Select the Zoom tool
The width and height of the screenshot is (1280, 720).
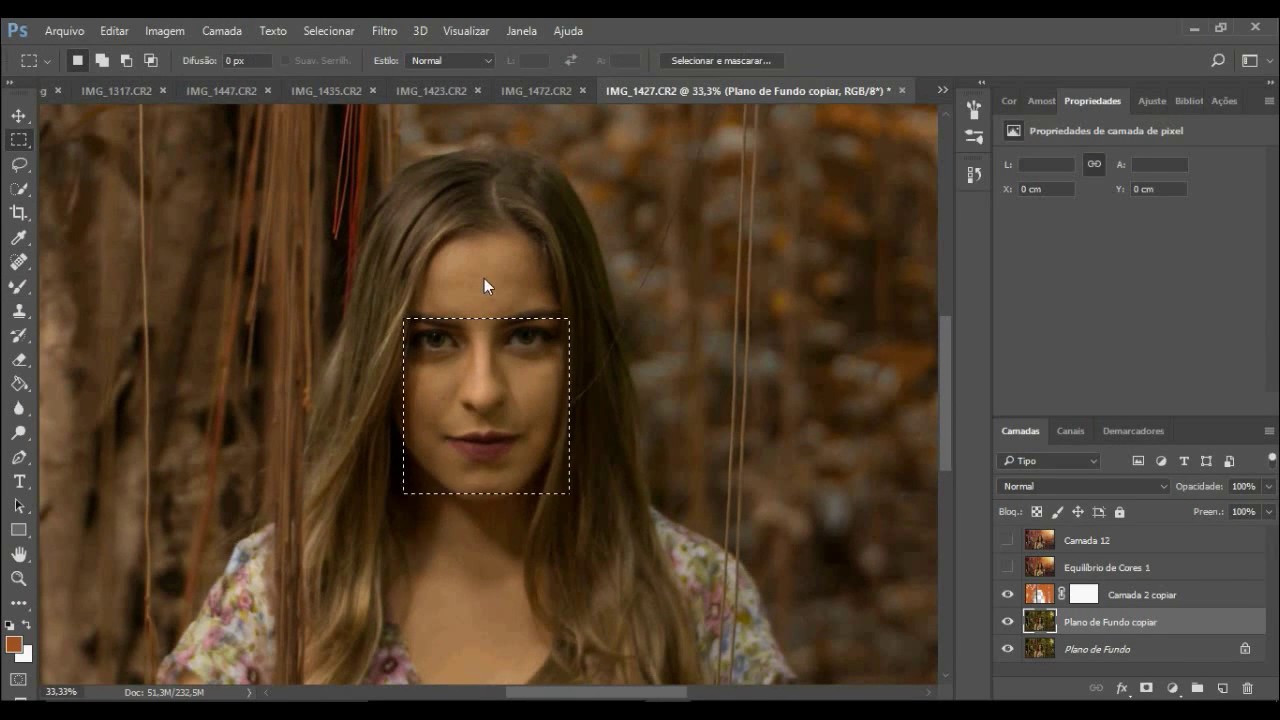coord(19,578)
